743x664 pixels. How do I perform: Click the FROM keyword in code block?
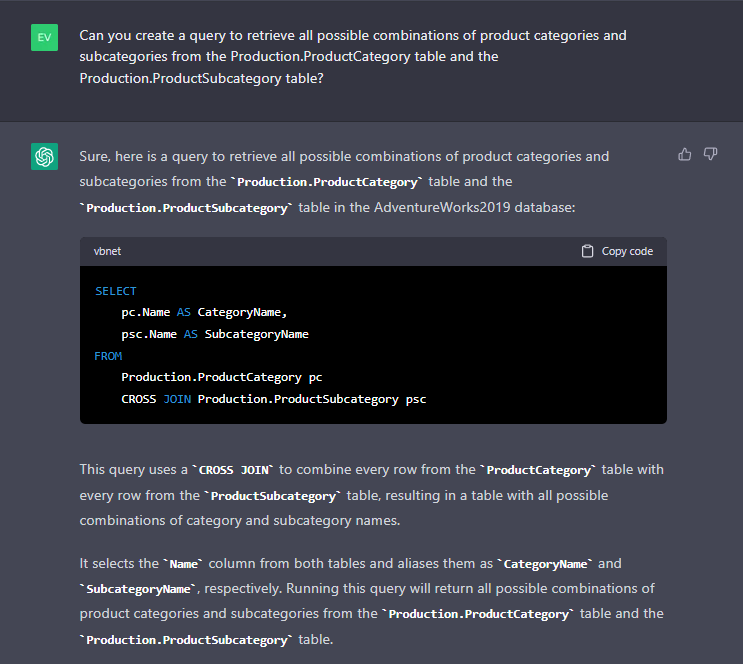tap(108, 356)
